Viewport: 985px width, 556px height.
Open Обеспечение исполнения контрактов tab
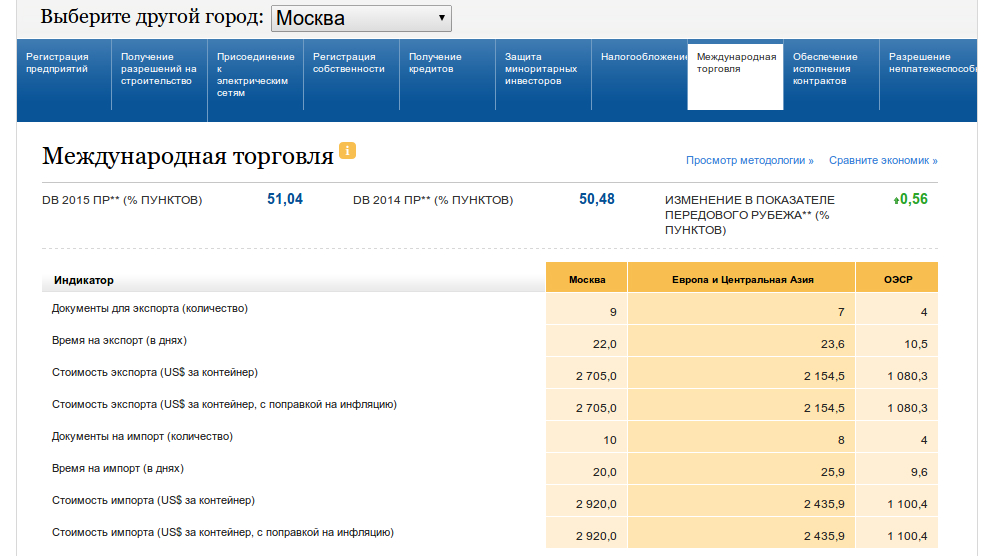point(832,75)
